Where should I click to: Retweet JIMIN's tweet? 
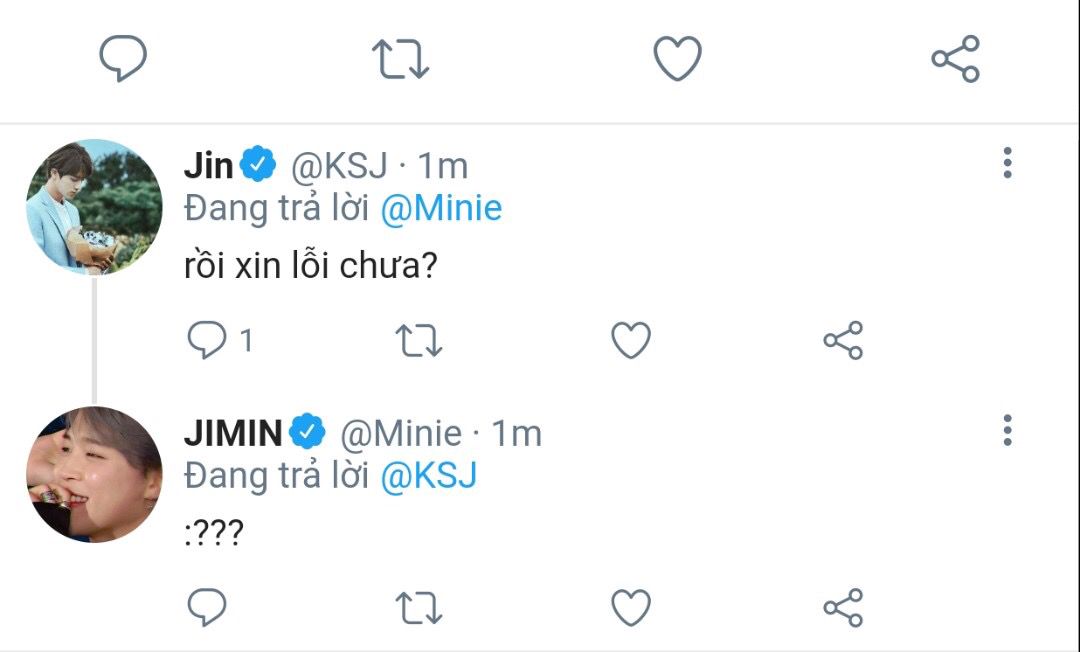click(x=420, y=607)
